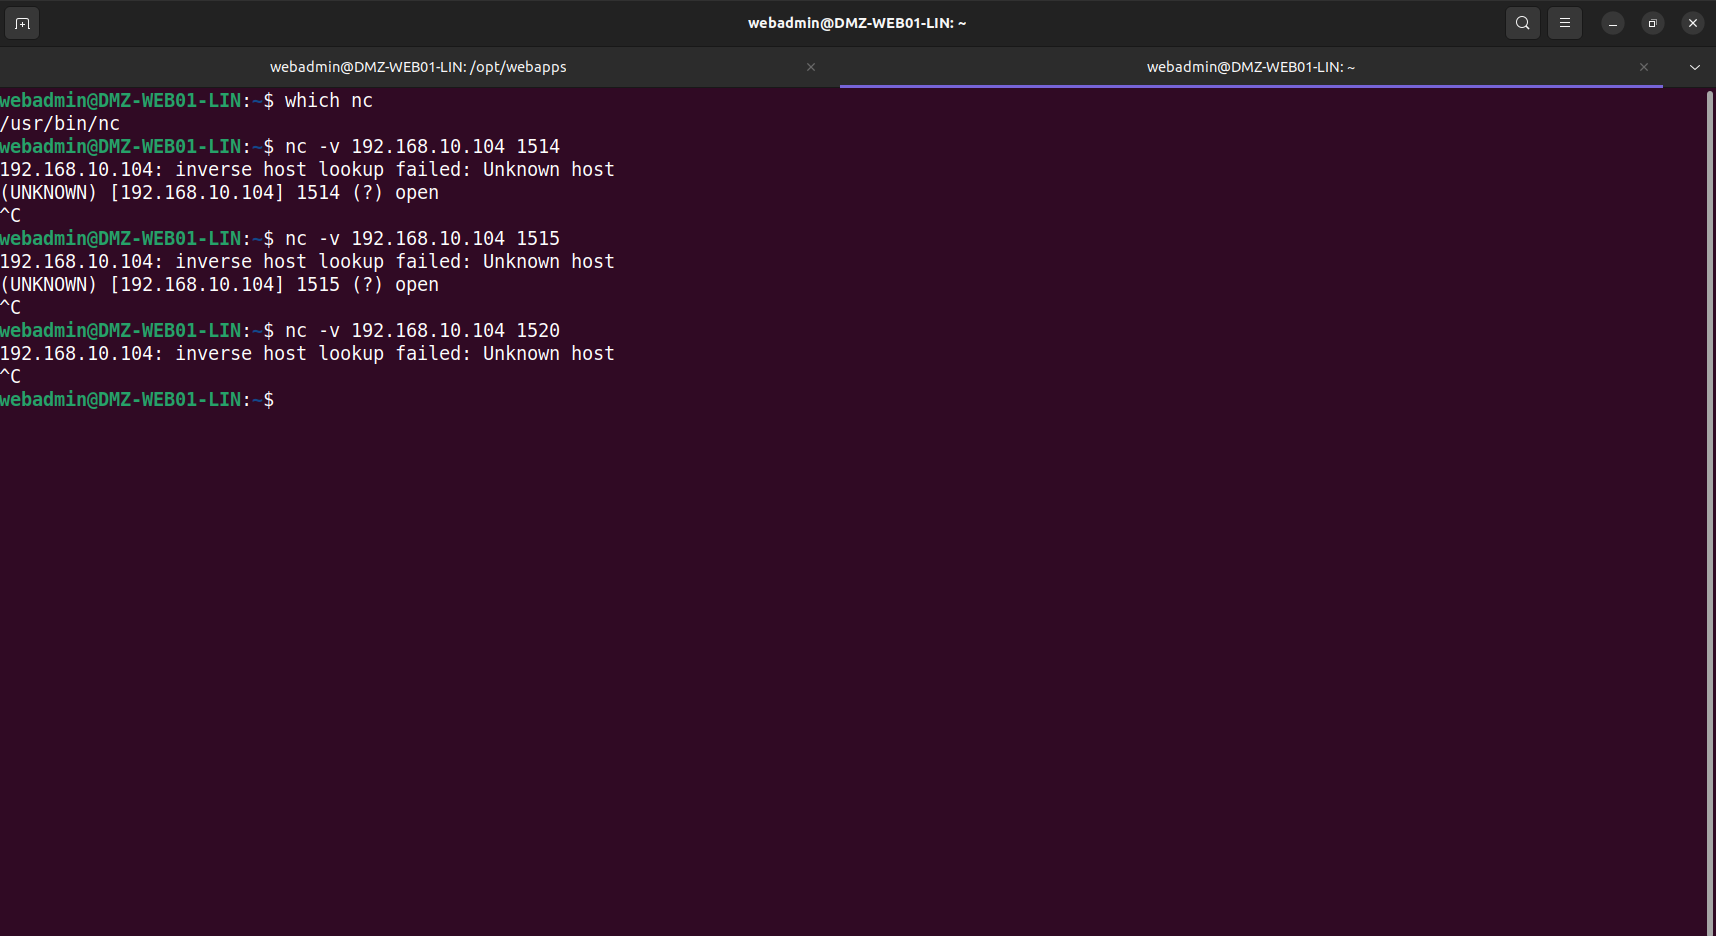Restore the terminal window size
Screen dimensions: 1716x936
(1653, 23)
